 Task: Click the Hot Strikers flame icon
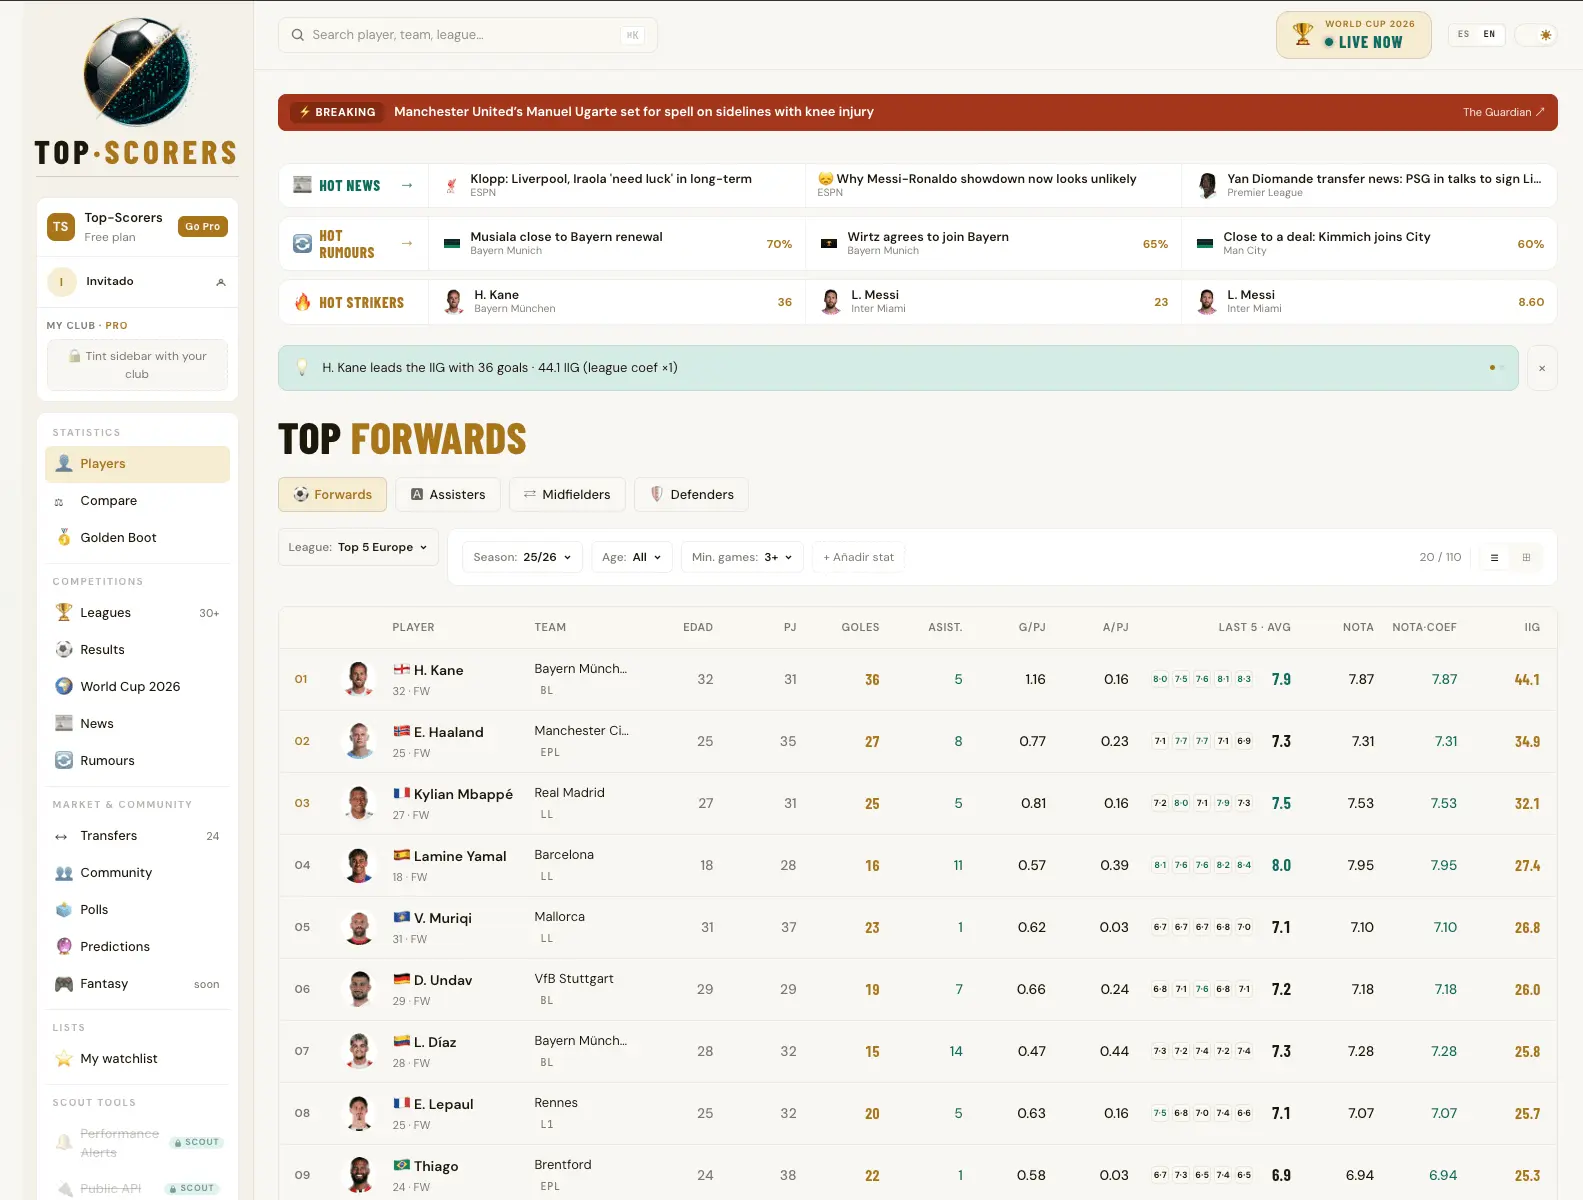(x=302, y=302)
